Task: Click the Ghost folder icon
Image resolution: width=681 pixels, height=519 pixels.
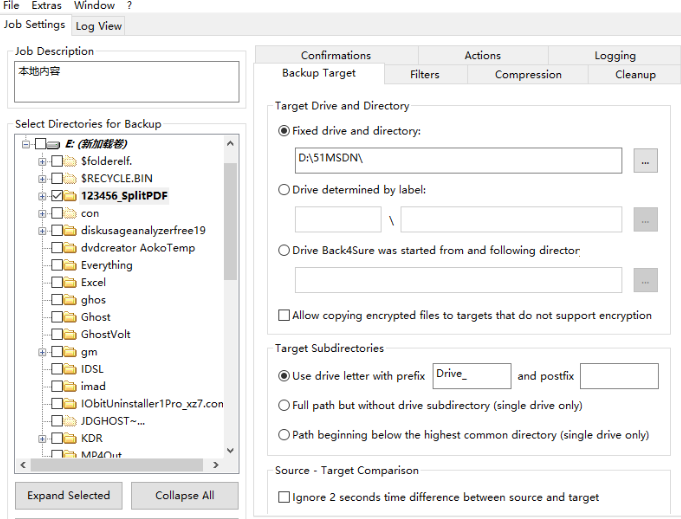Action: click(x=70, y=317)
